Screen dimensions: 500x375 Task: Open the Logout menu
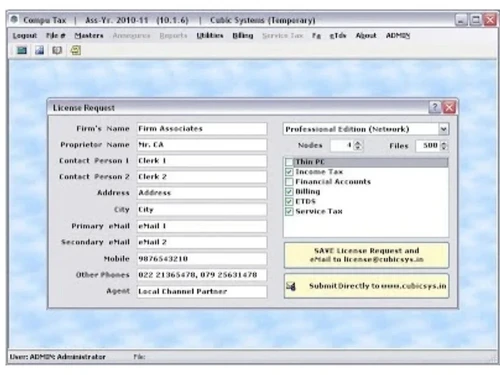pos(25,35)
